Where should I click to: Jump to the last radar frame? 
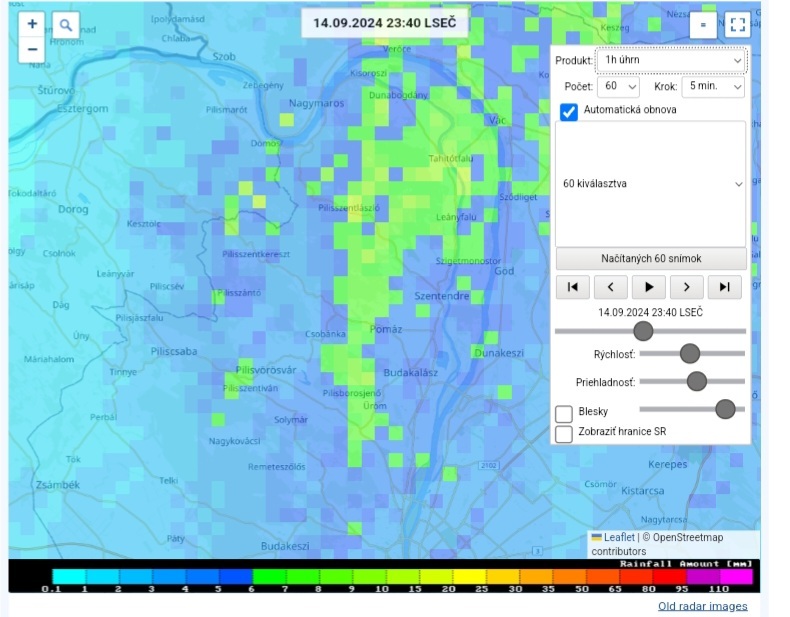pos(725,287)
